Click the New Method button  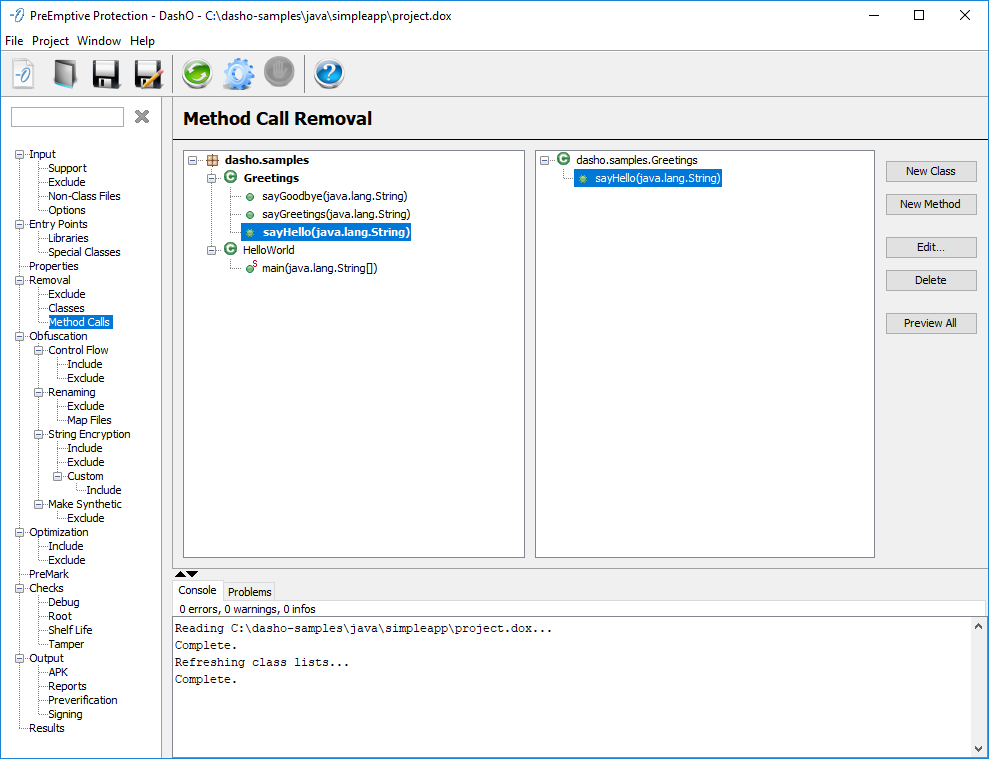pyautogui.click(x=930, y=204)
